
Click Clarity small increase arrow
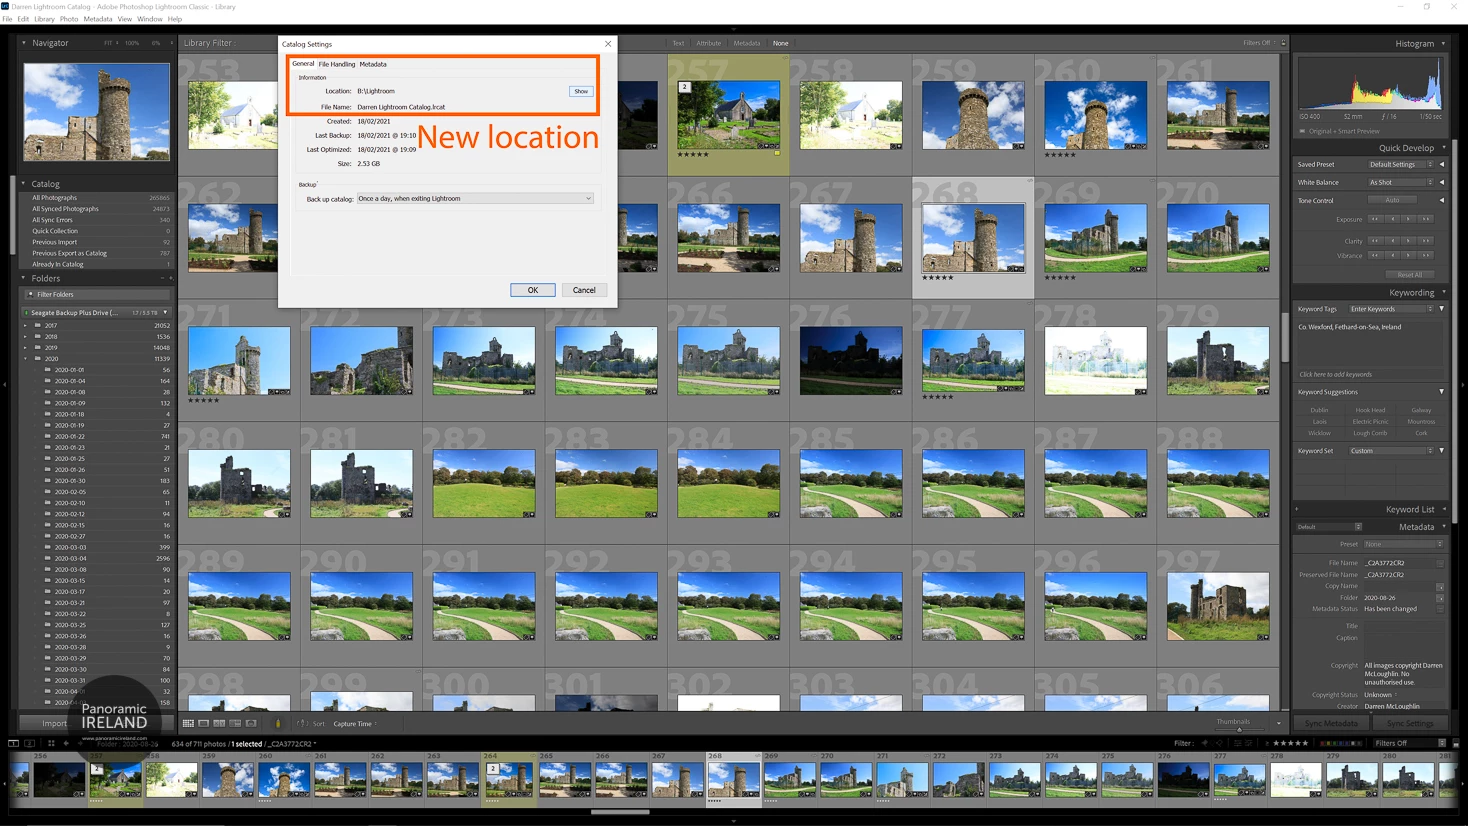(x=1408, y=241)
